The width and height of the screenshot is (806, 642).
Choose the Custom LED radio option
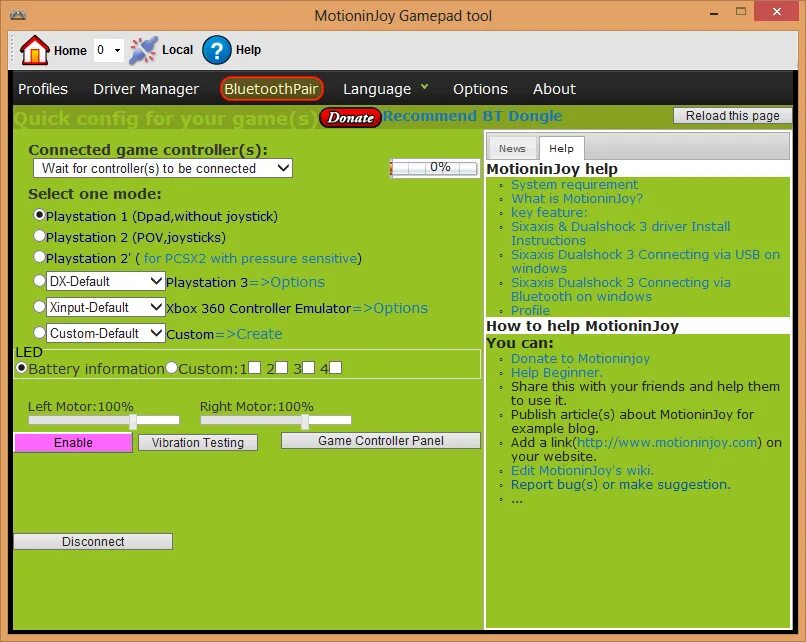171,368
